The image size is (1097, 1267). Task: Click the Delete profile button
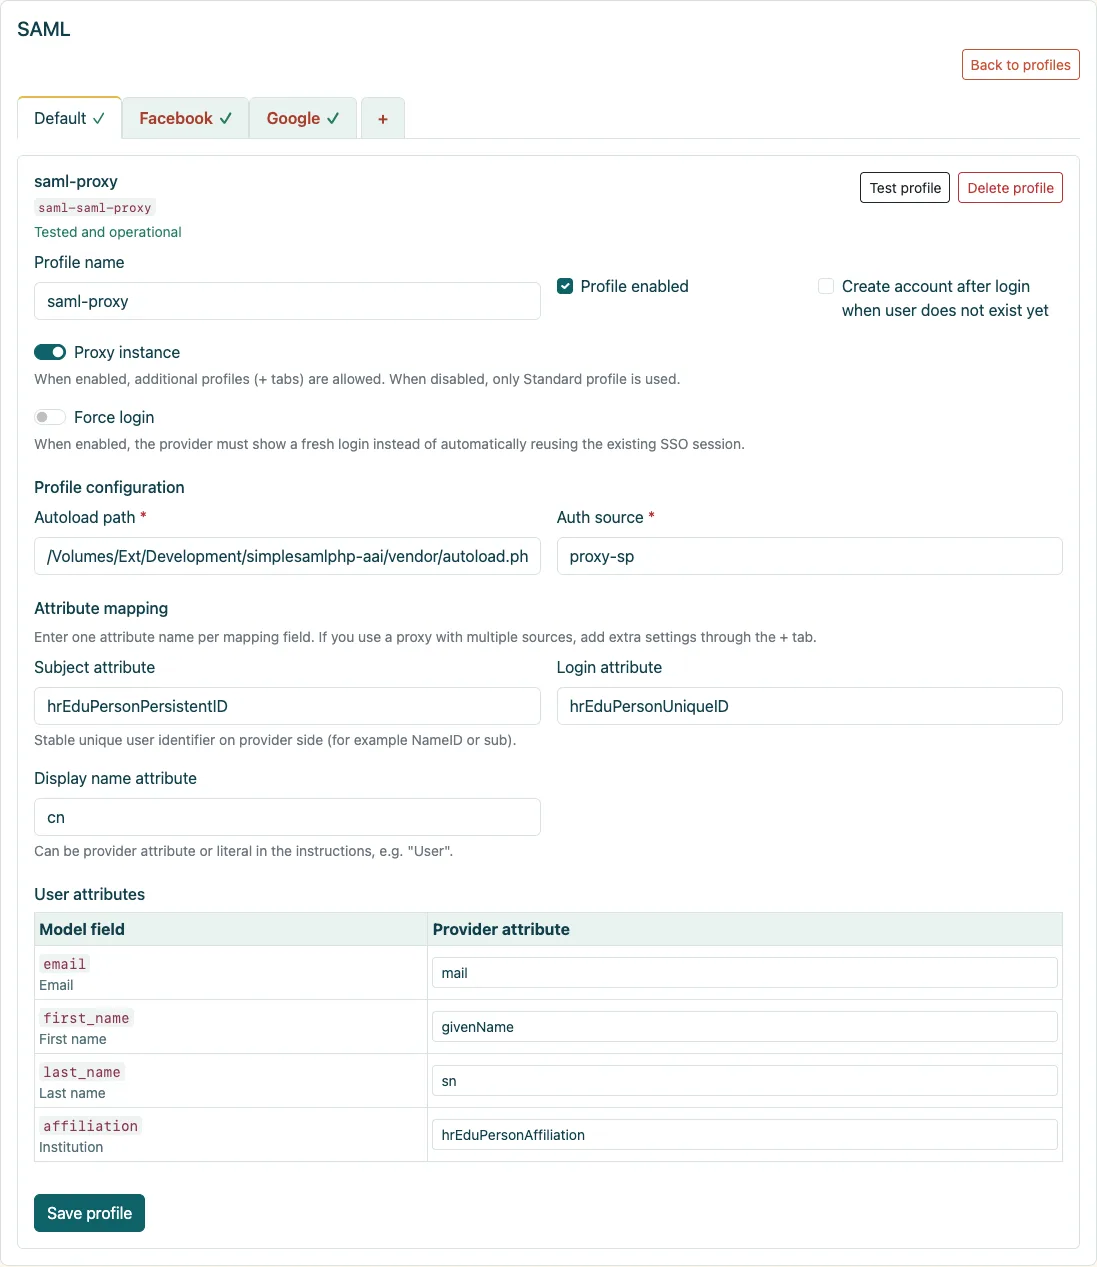point(1010,188)
